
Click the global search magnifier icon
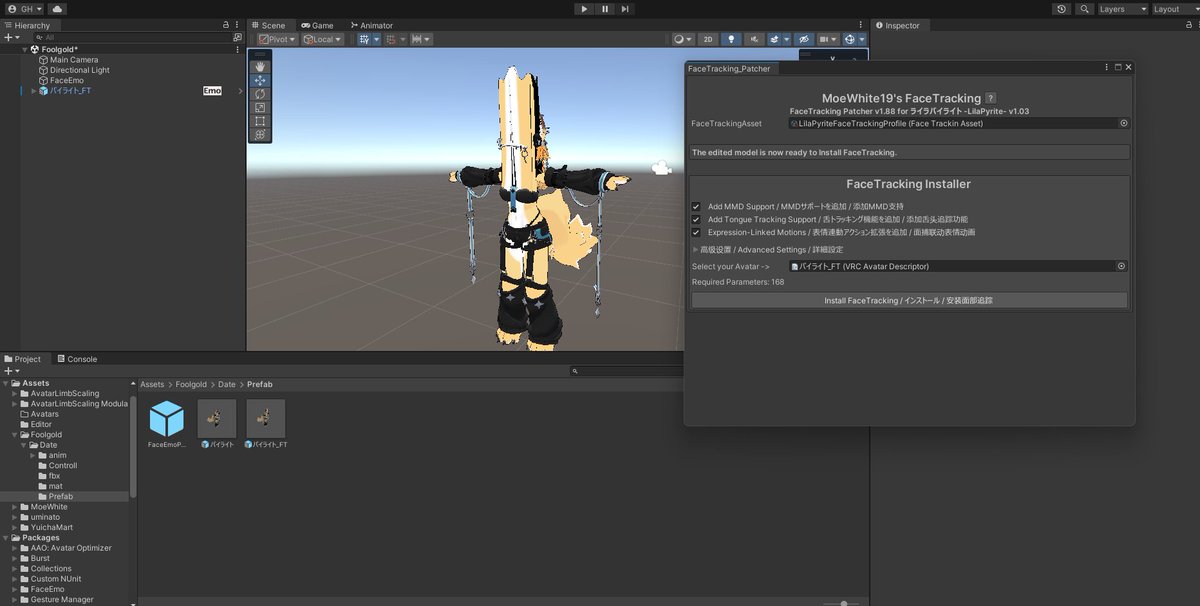(x=1083, y=9)
